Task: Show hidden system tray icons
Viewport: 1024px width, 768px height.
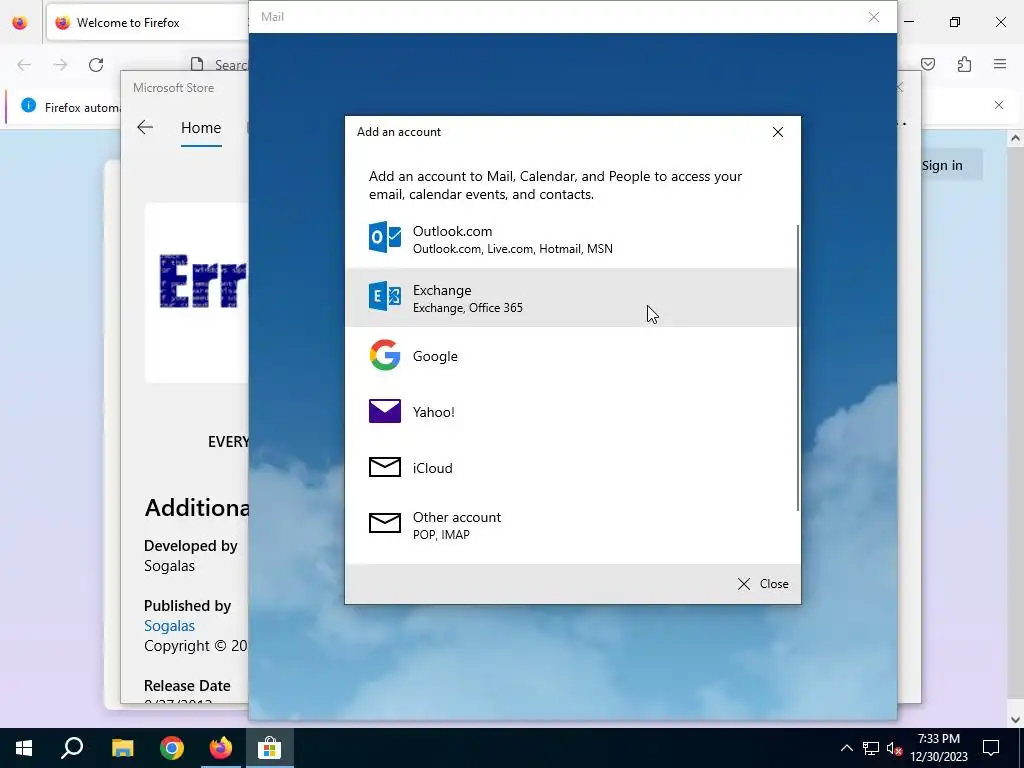Action: (x=846, y=748)
